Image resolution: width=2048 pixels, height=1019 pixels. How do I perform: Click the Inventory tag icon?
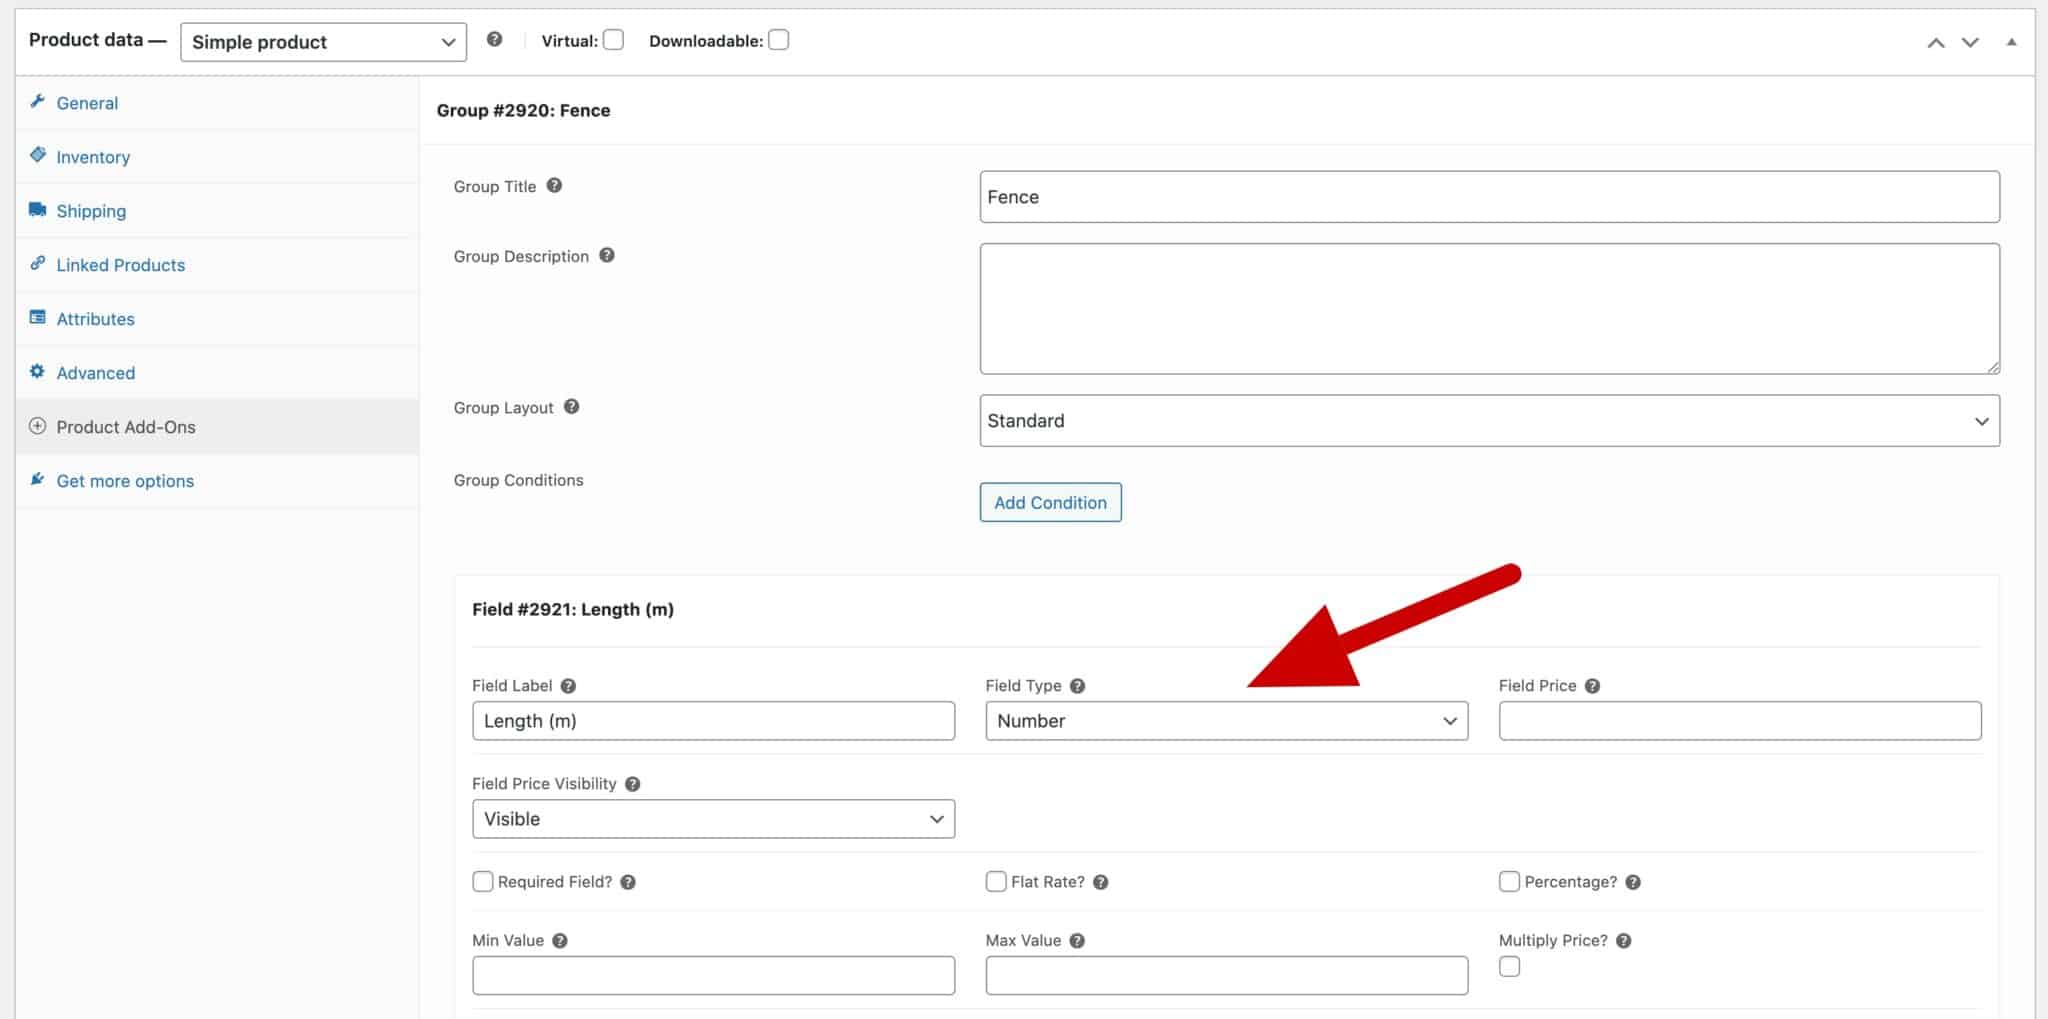[37, 156]
